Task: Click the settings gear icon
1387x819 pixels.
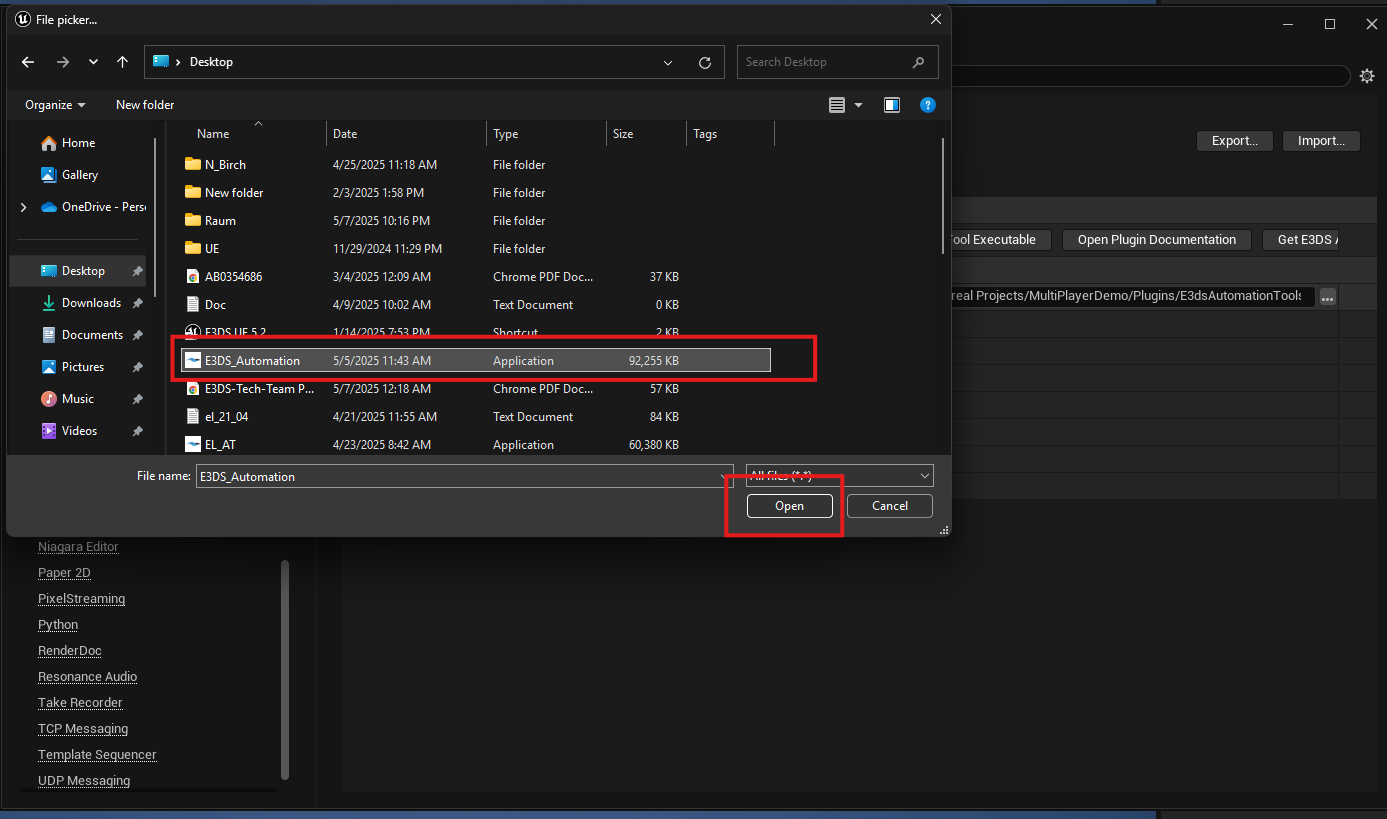Action: coord(1367,76)
